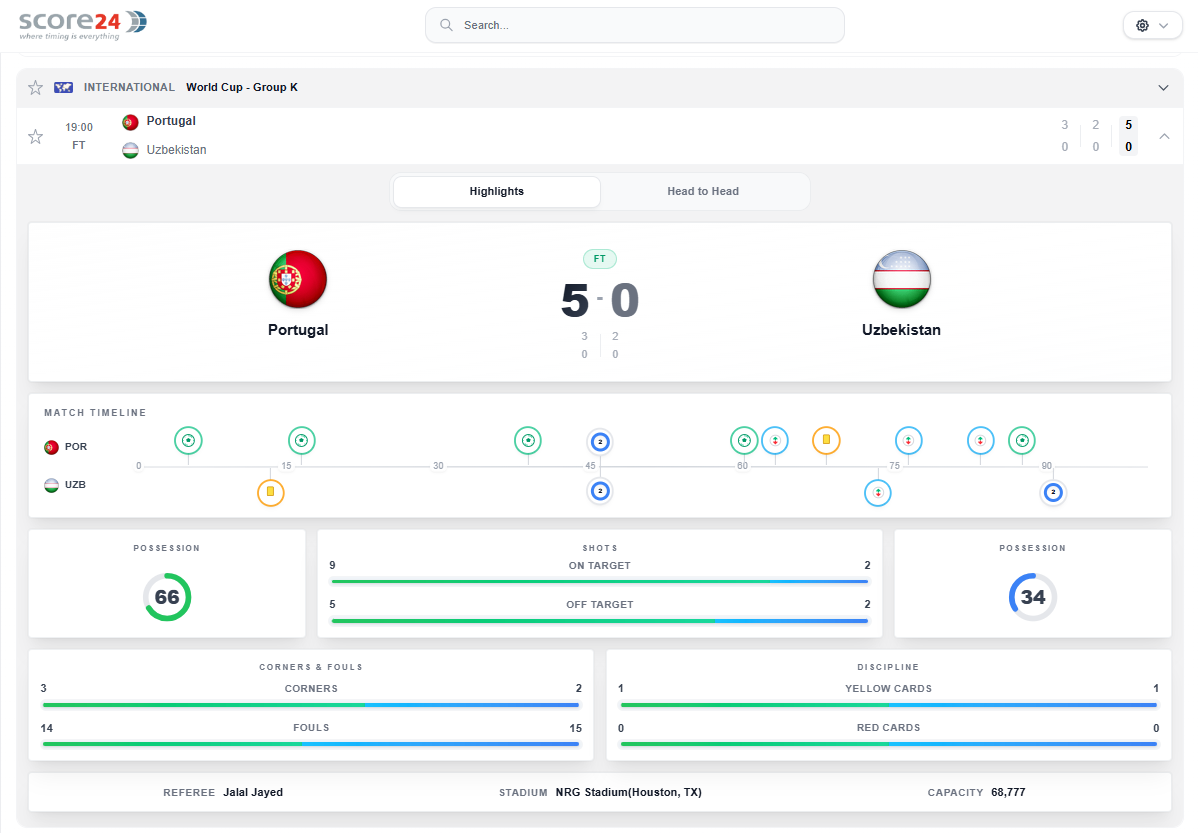Click the Portugal 66 possession ring

coord(167,597)
